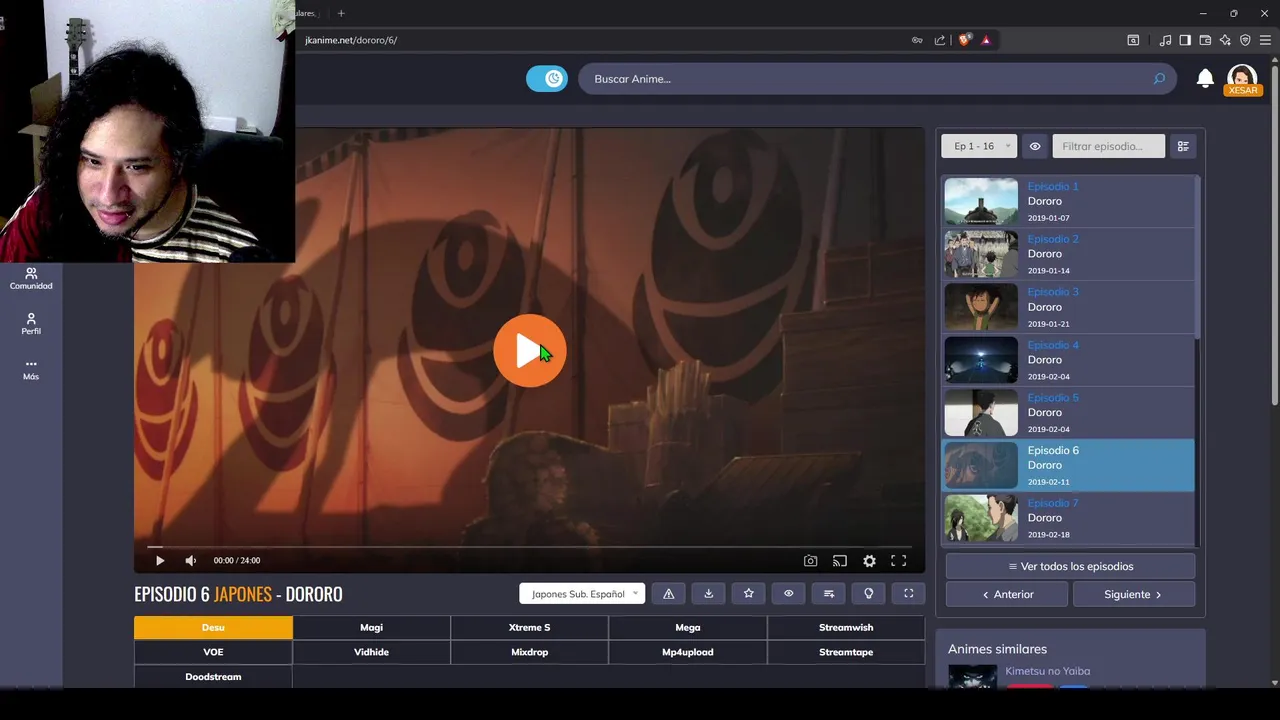Download the episode via the download icon
This screenshot has height=720, width=1280.
point(709,594)
